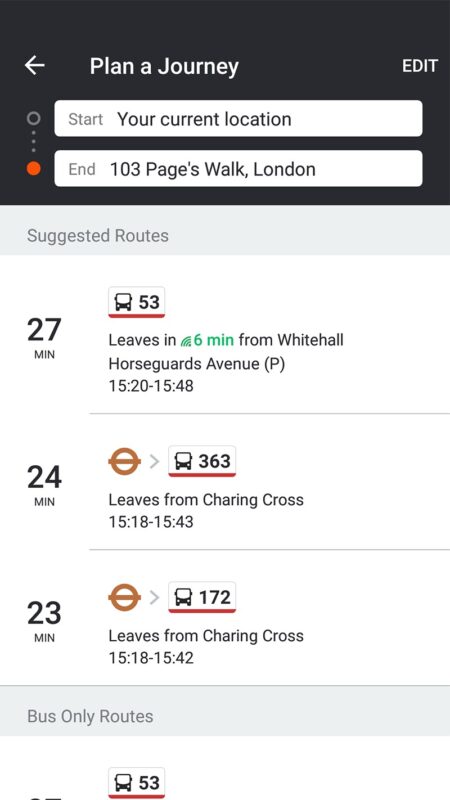Tap the EDIT button
The image size is (450, 800).
419,66
